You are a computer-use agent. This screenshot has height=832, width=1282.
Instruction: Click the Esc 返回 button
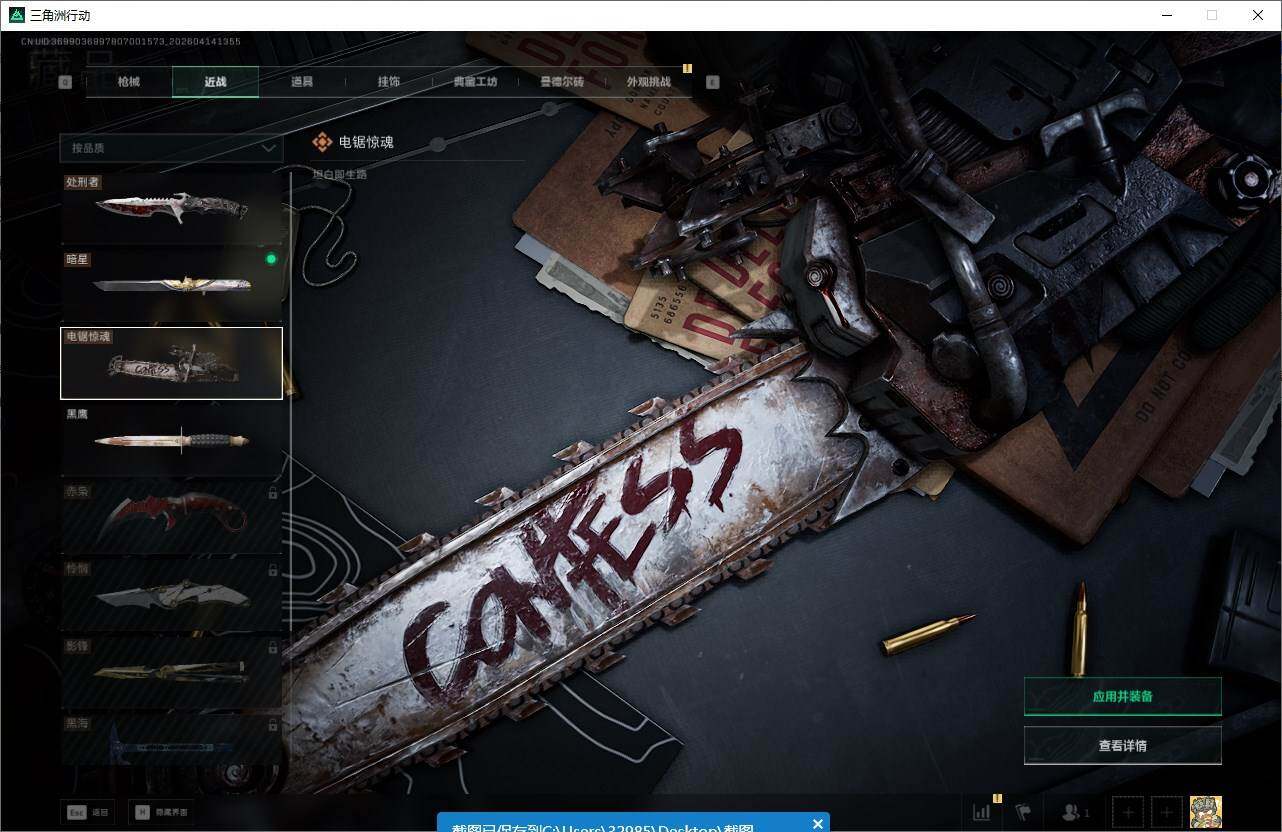87,812
